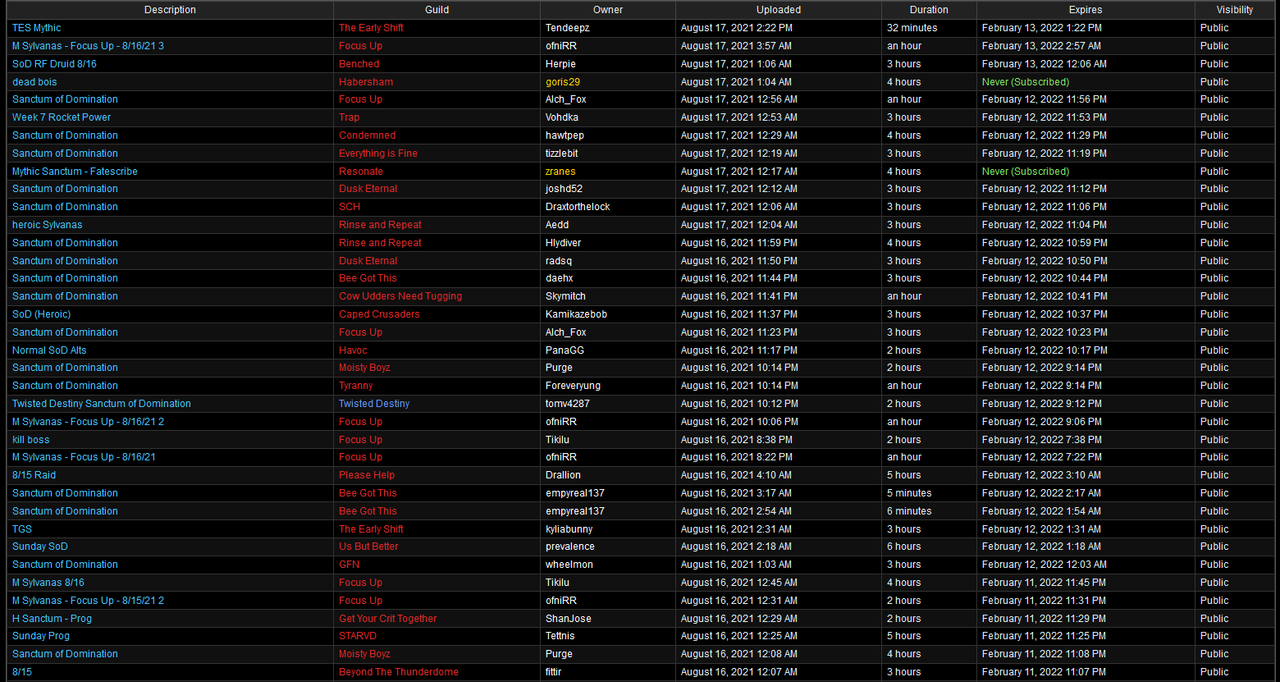This screenshot has width=1280, height=682.
Task: Open the dead bois report
Action: (34, 82)
